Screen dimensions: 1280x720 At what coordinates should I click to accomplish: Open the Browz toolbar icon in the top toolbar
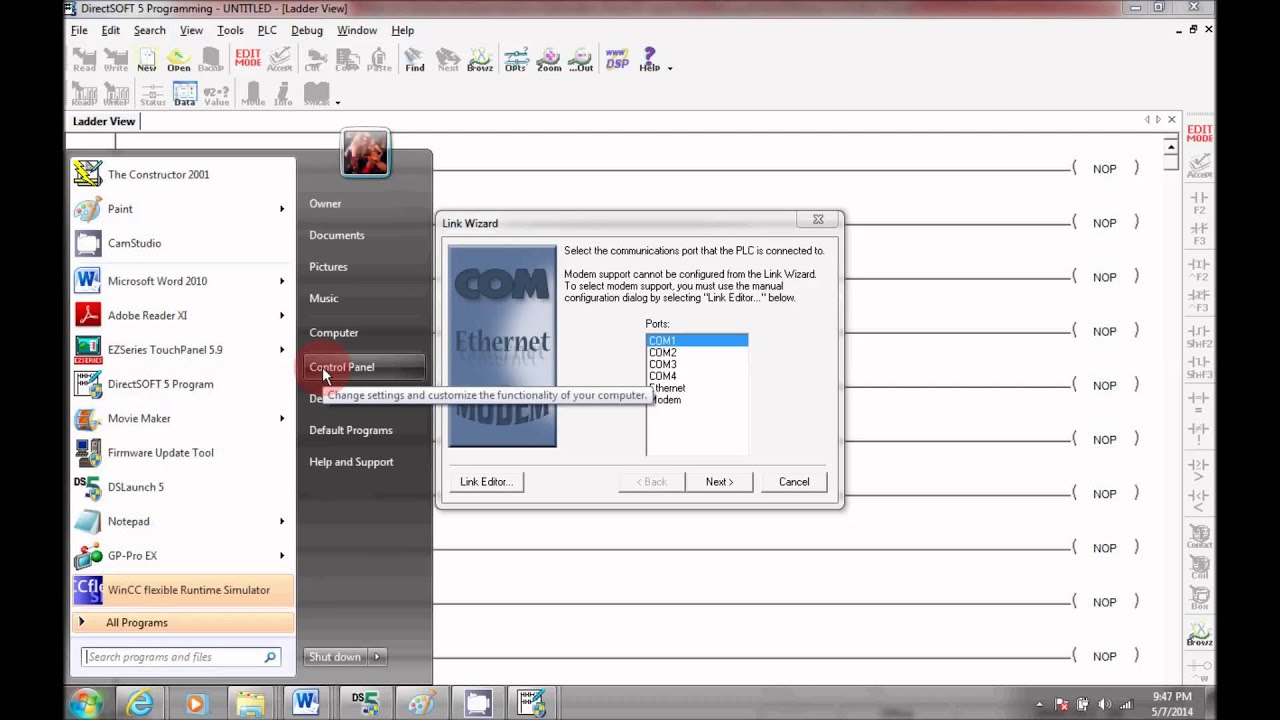pyautogui.click(x=480, y=60)
